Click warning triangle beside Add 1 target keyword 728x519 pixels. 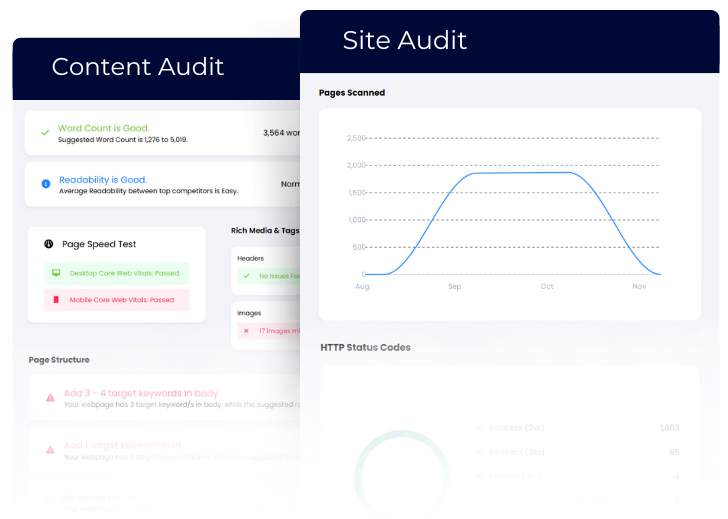point(50,450)
